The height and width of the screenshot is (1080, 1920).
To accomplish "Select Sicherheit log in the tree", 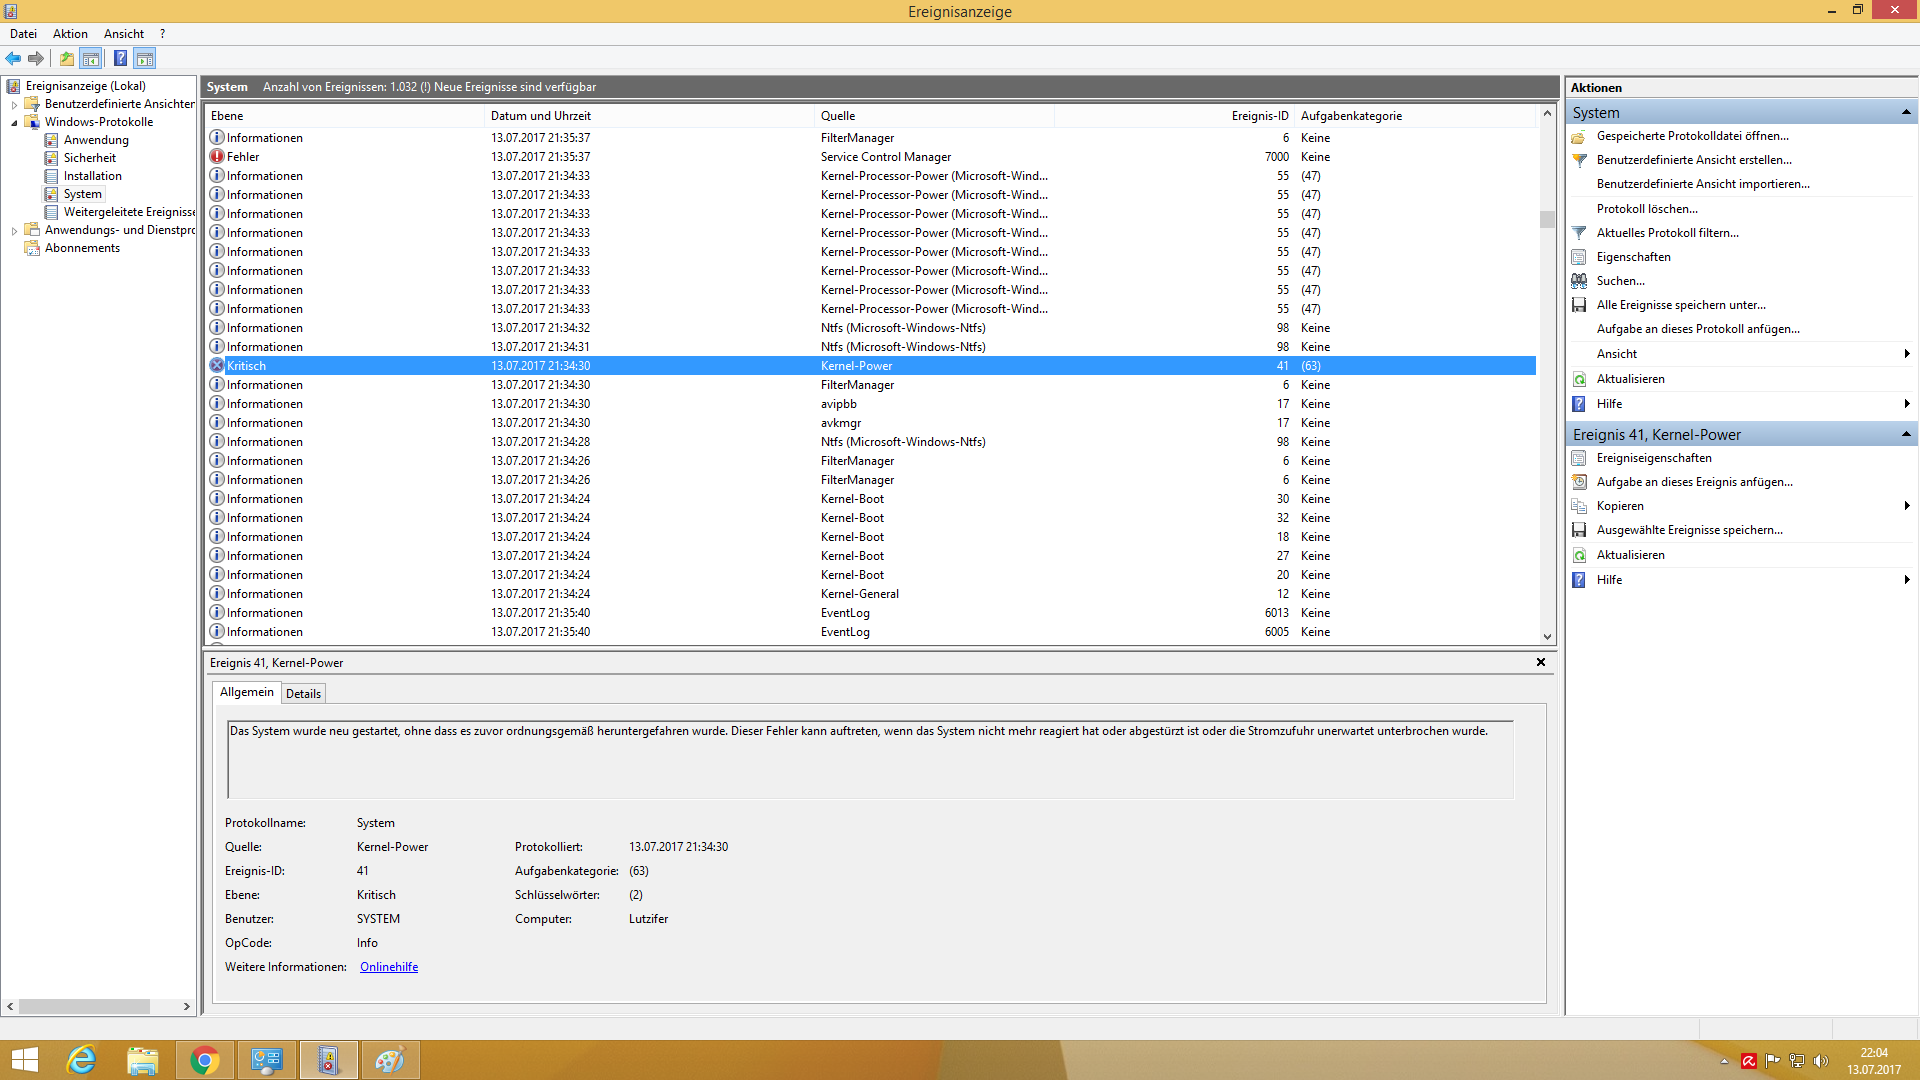I will point(89,158).
